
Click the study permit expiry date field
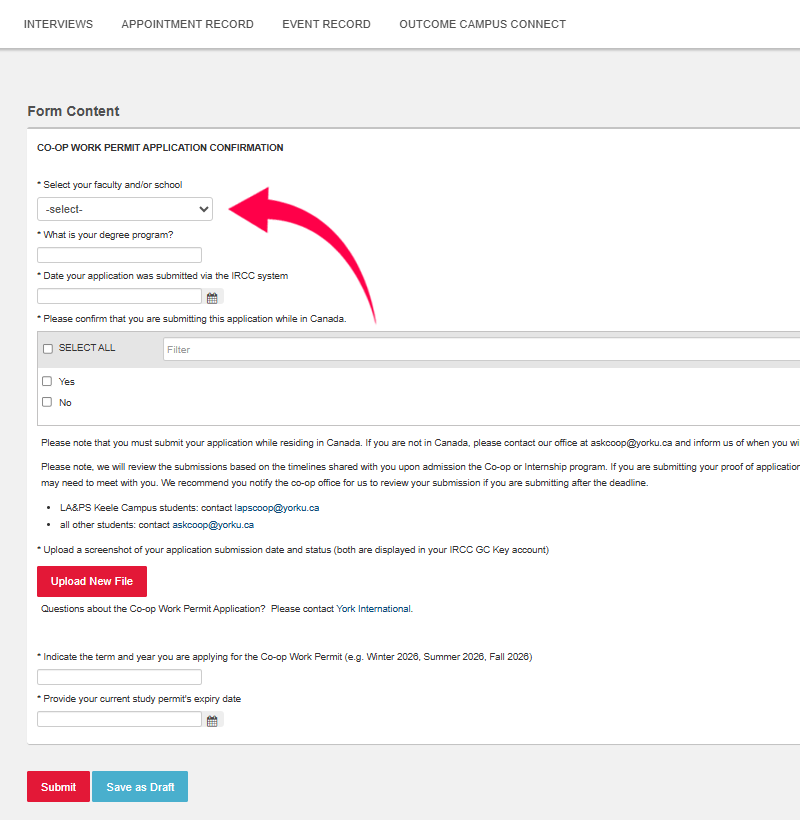(119, 719)
